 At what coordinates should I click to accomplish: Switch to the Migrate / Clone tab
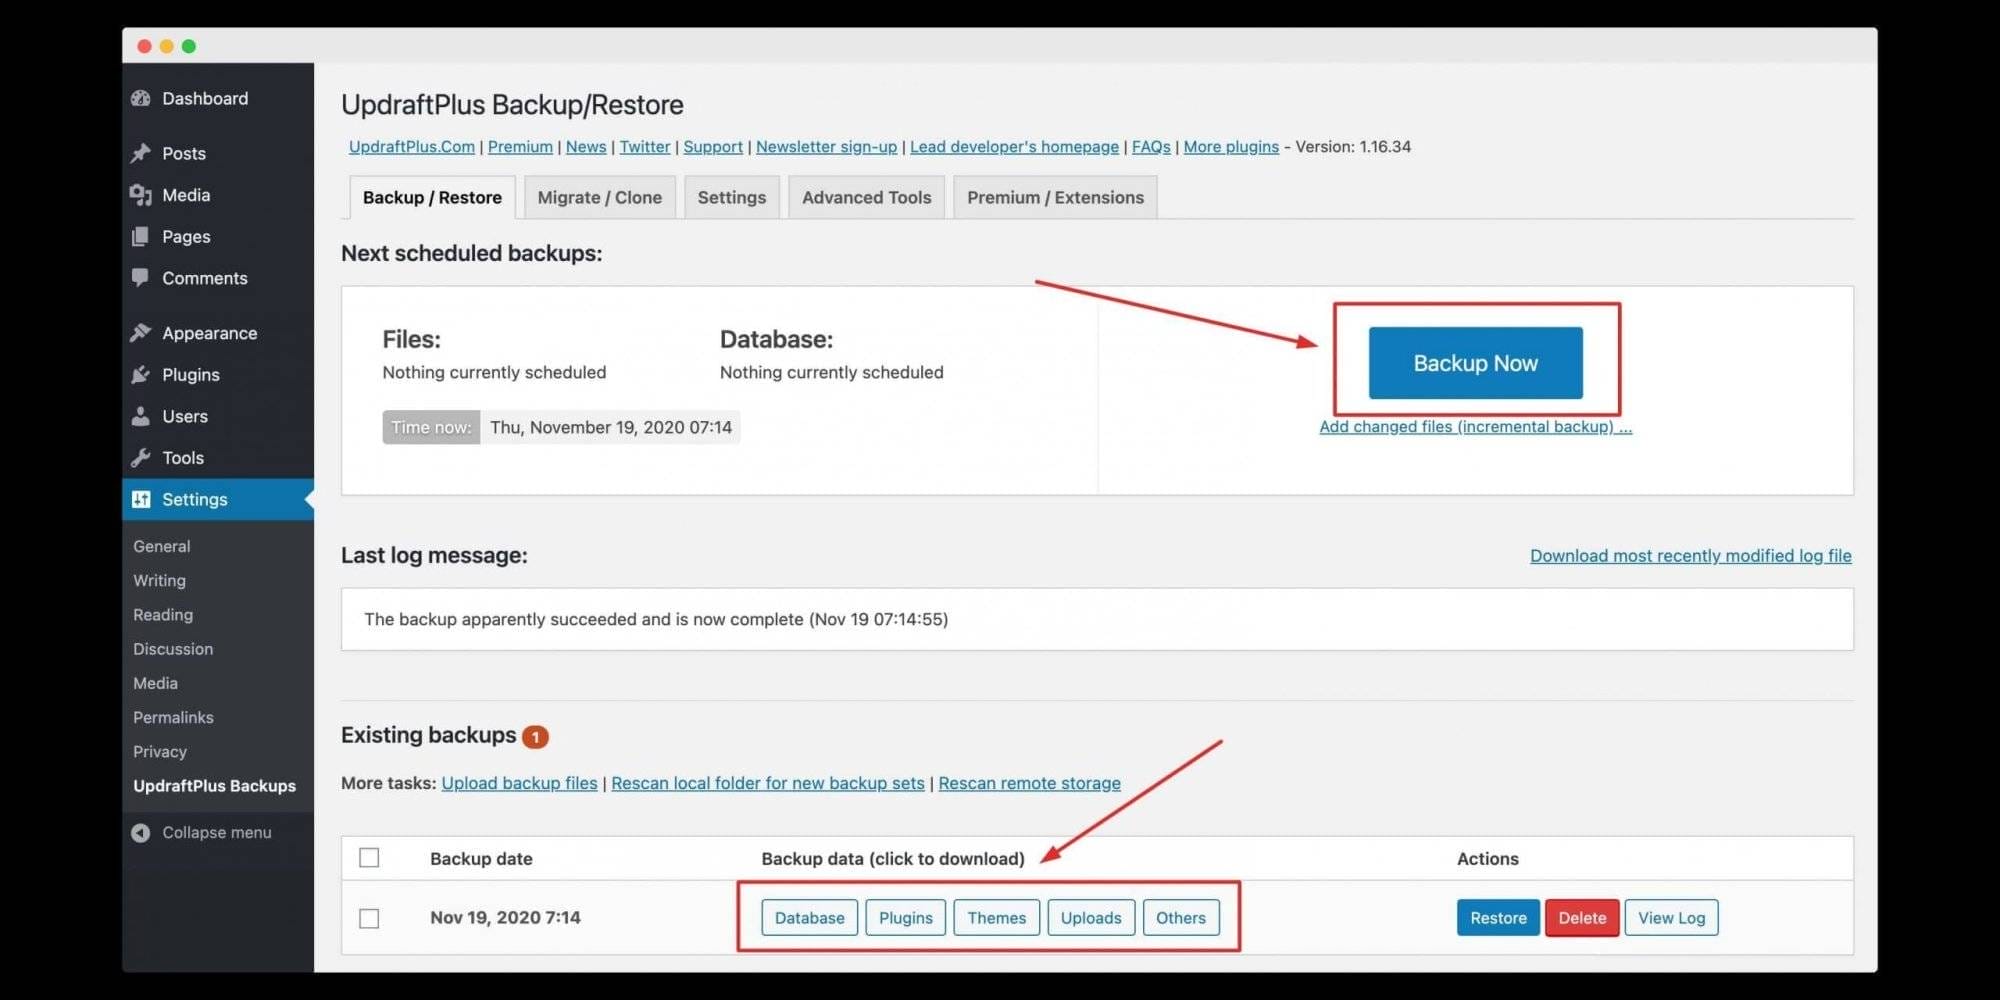tap(599, 198)
